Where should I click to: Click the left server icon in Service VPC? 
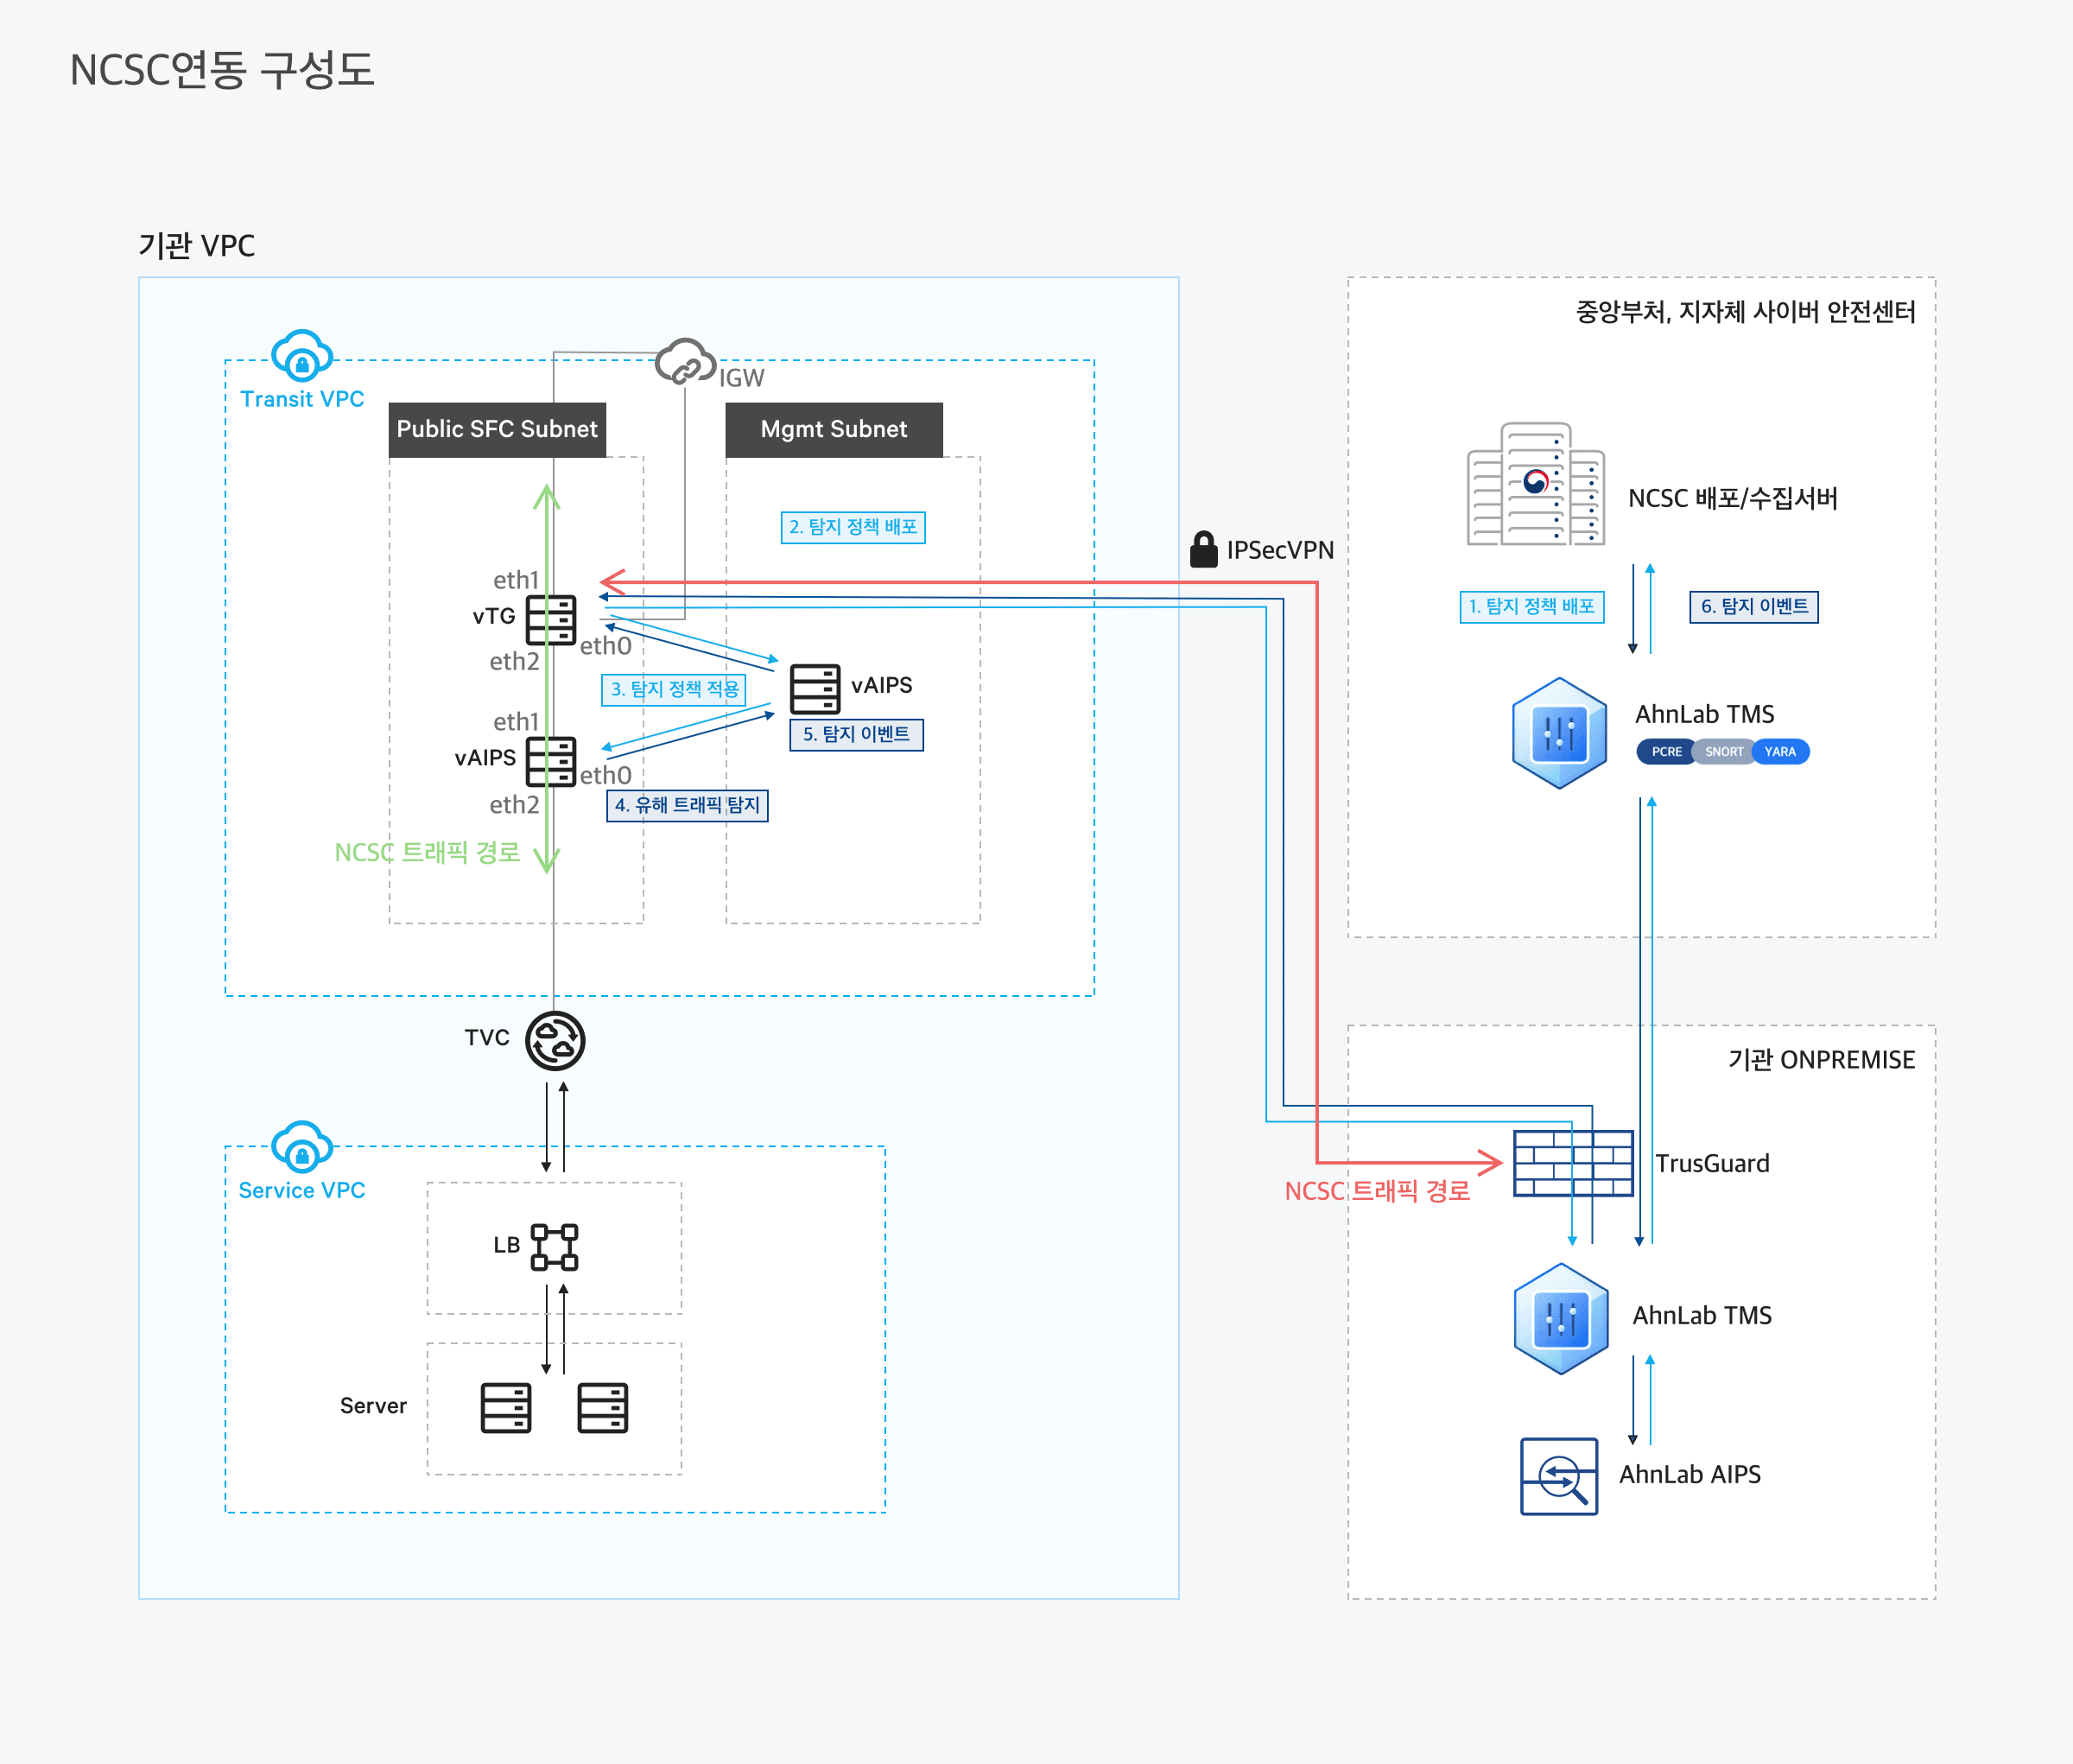[x=505, y=1408]
